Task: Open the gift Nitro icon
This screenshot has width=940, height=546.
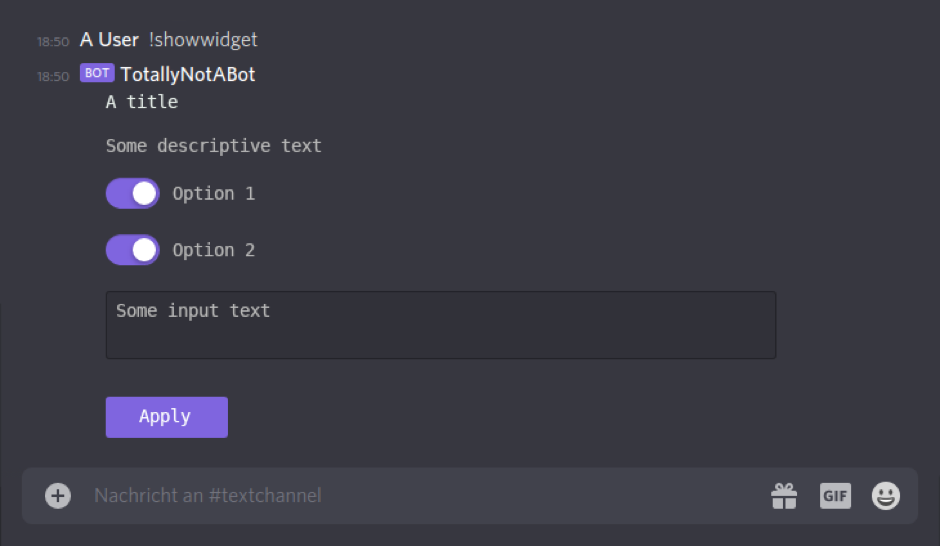Action: 783,496
